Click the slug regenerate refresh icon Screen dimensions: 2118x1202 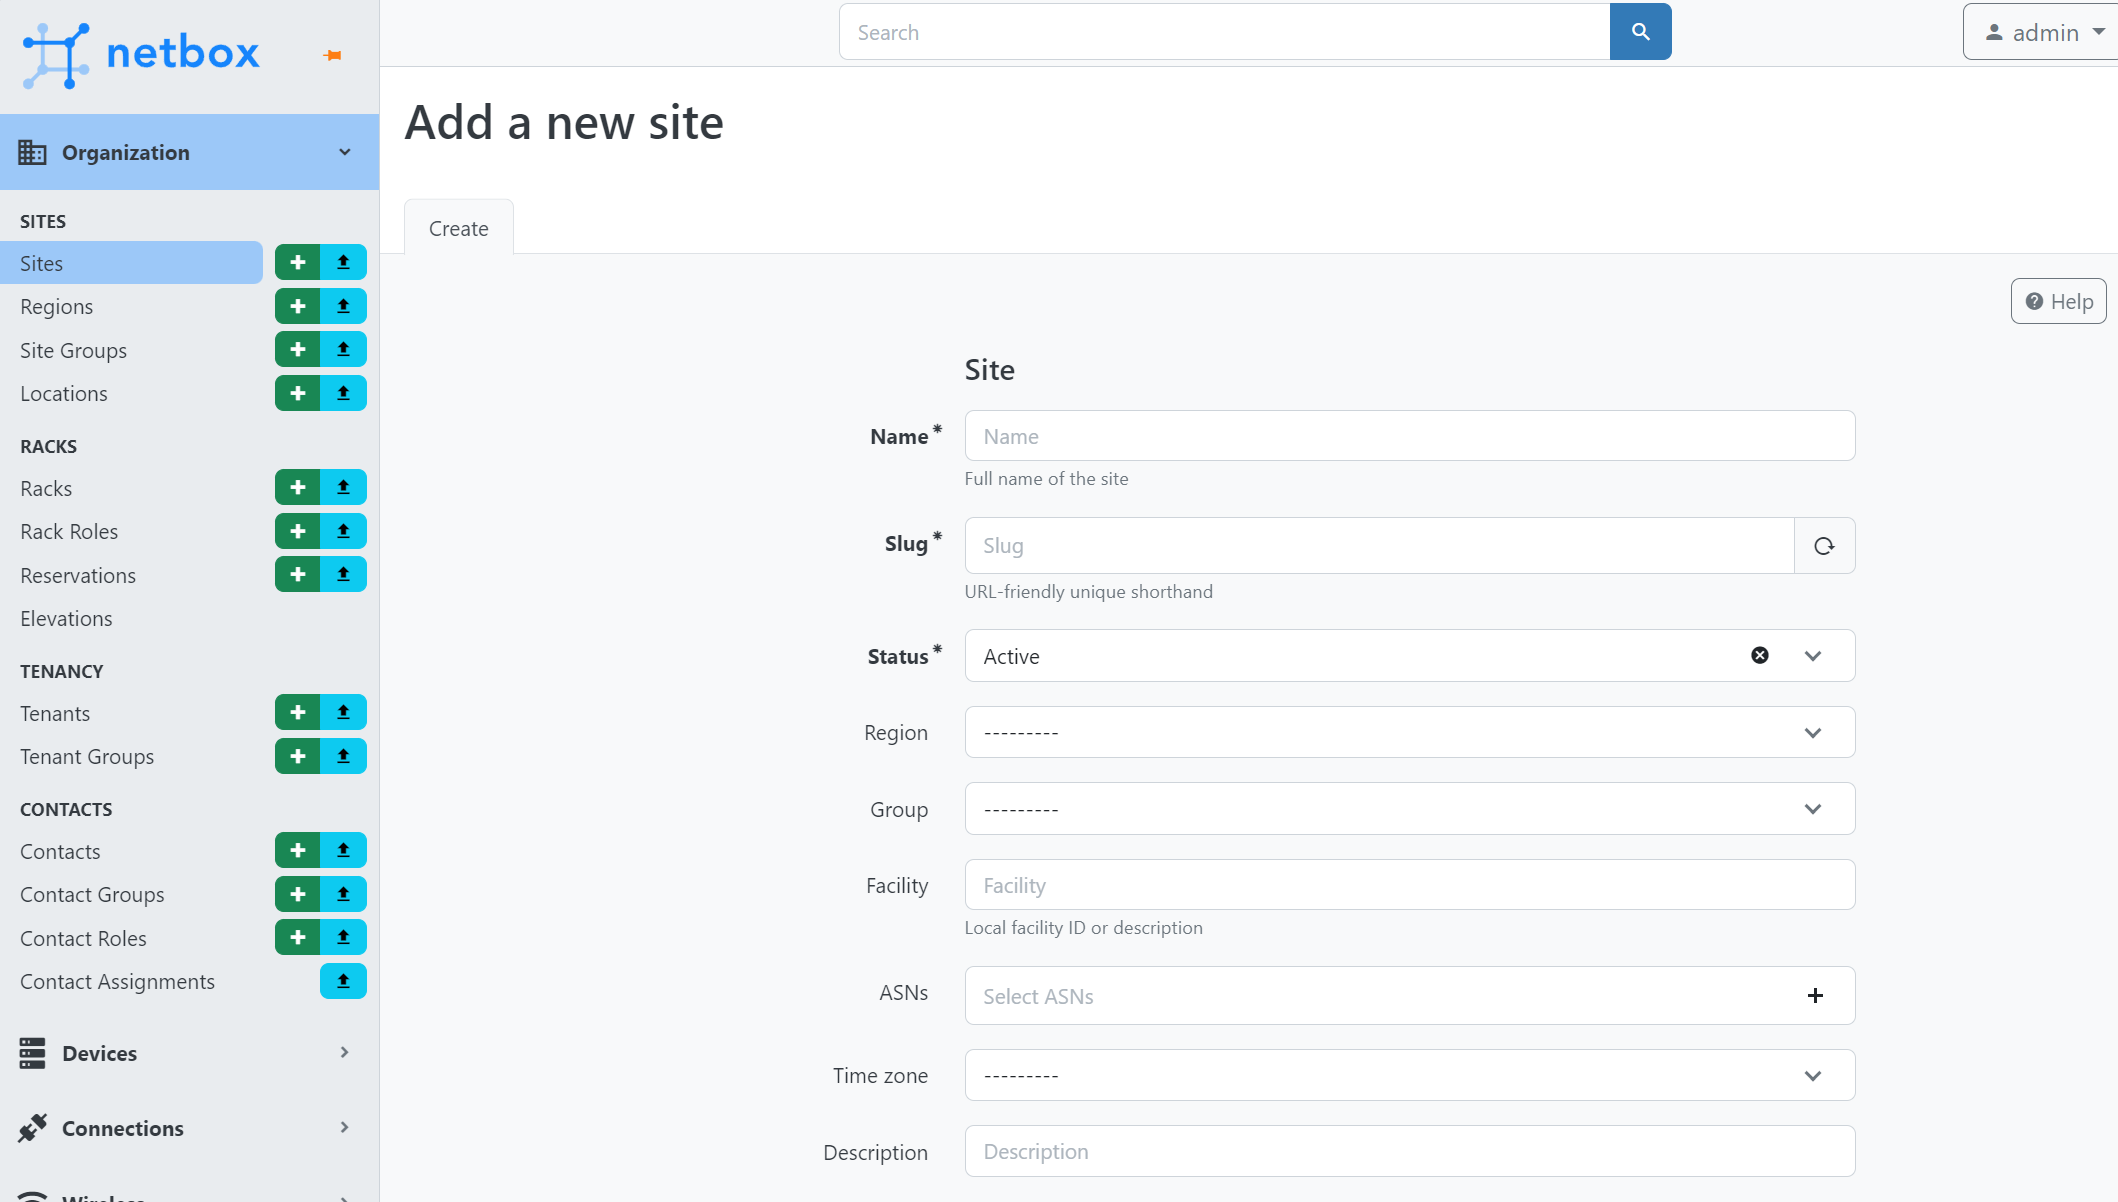point(1824,546)
